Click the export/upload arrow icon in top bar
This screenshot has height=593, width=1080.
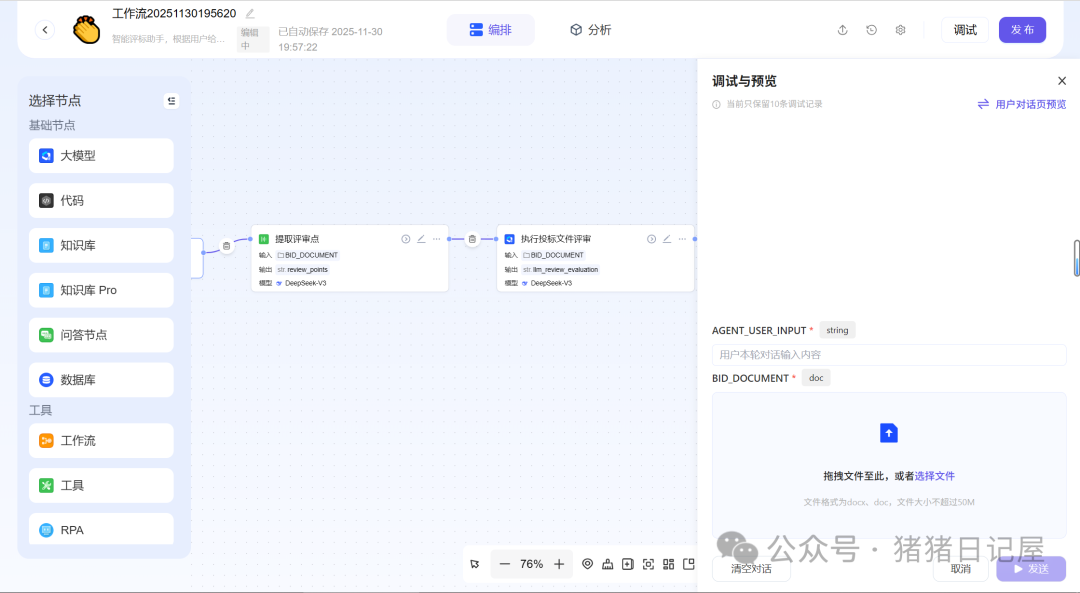coord(841,30)
